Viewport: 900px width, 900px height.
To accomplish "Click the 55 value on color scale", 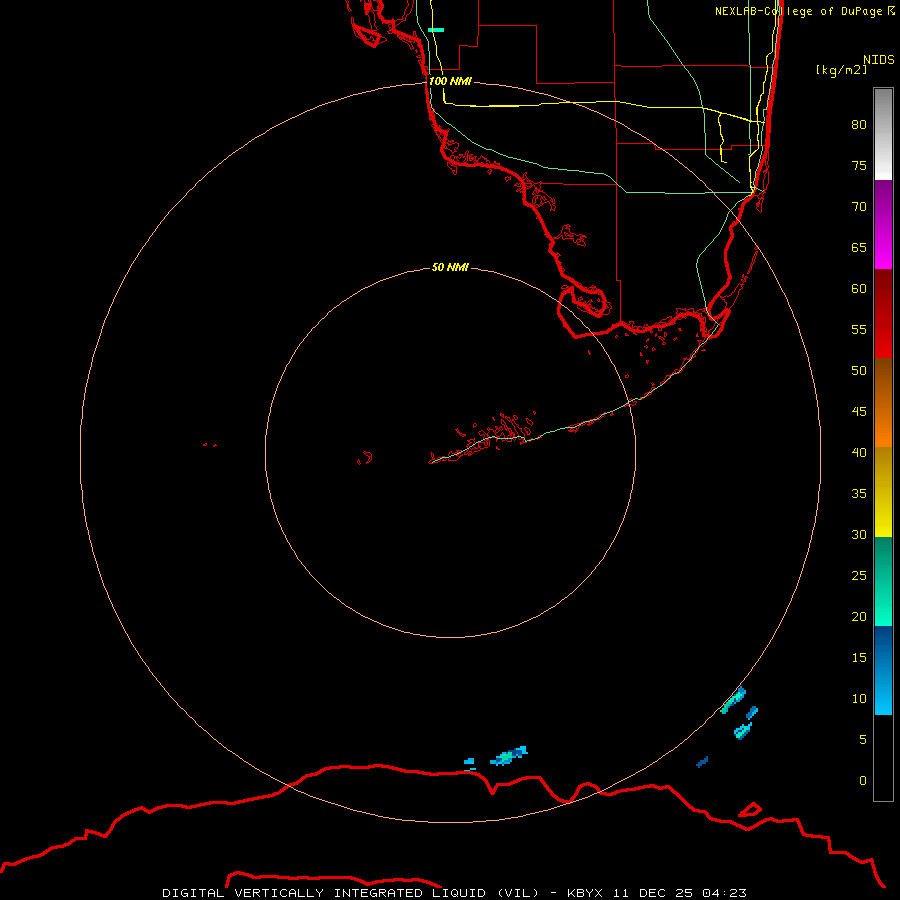I will click(859, 329).
